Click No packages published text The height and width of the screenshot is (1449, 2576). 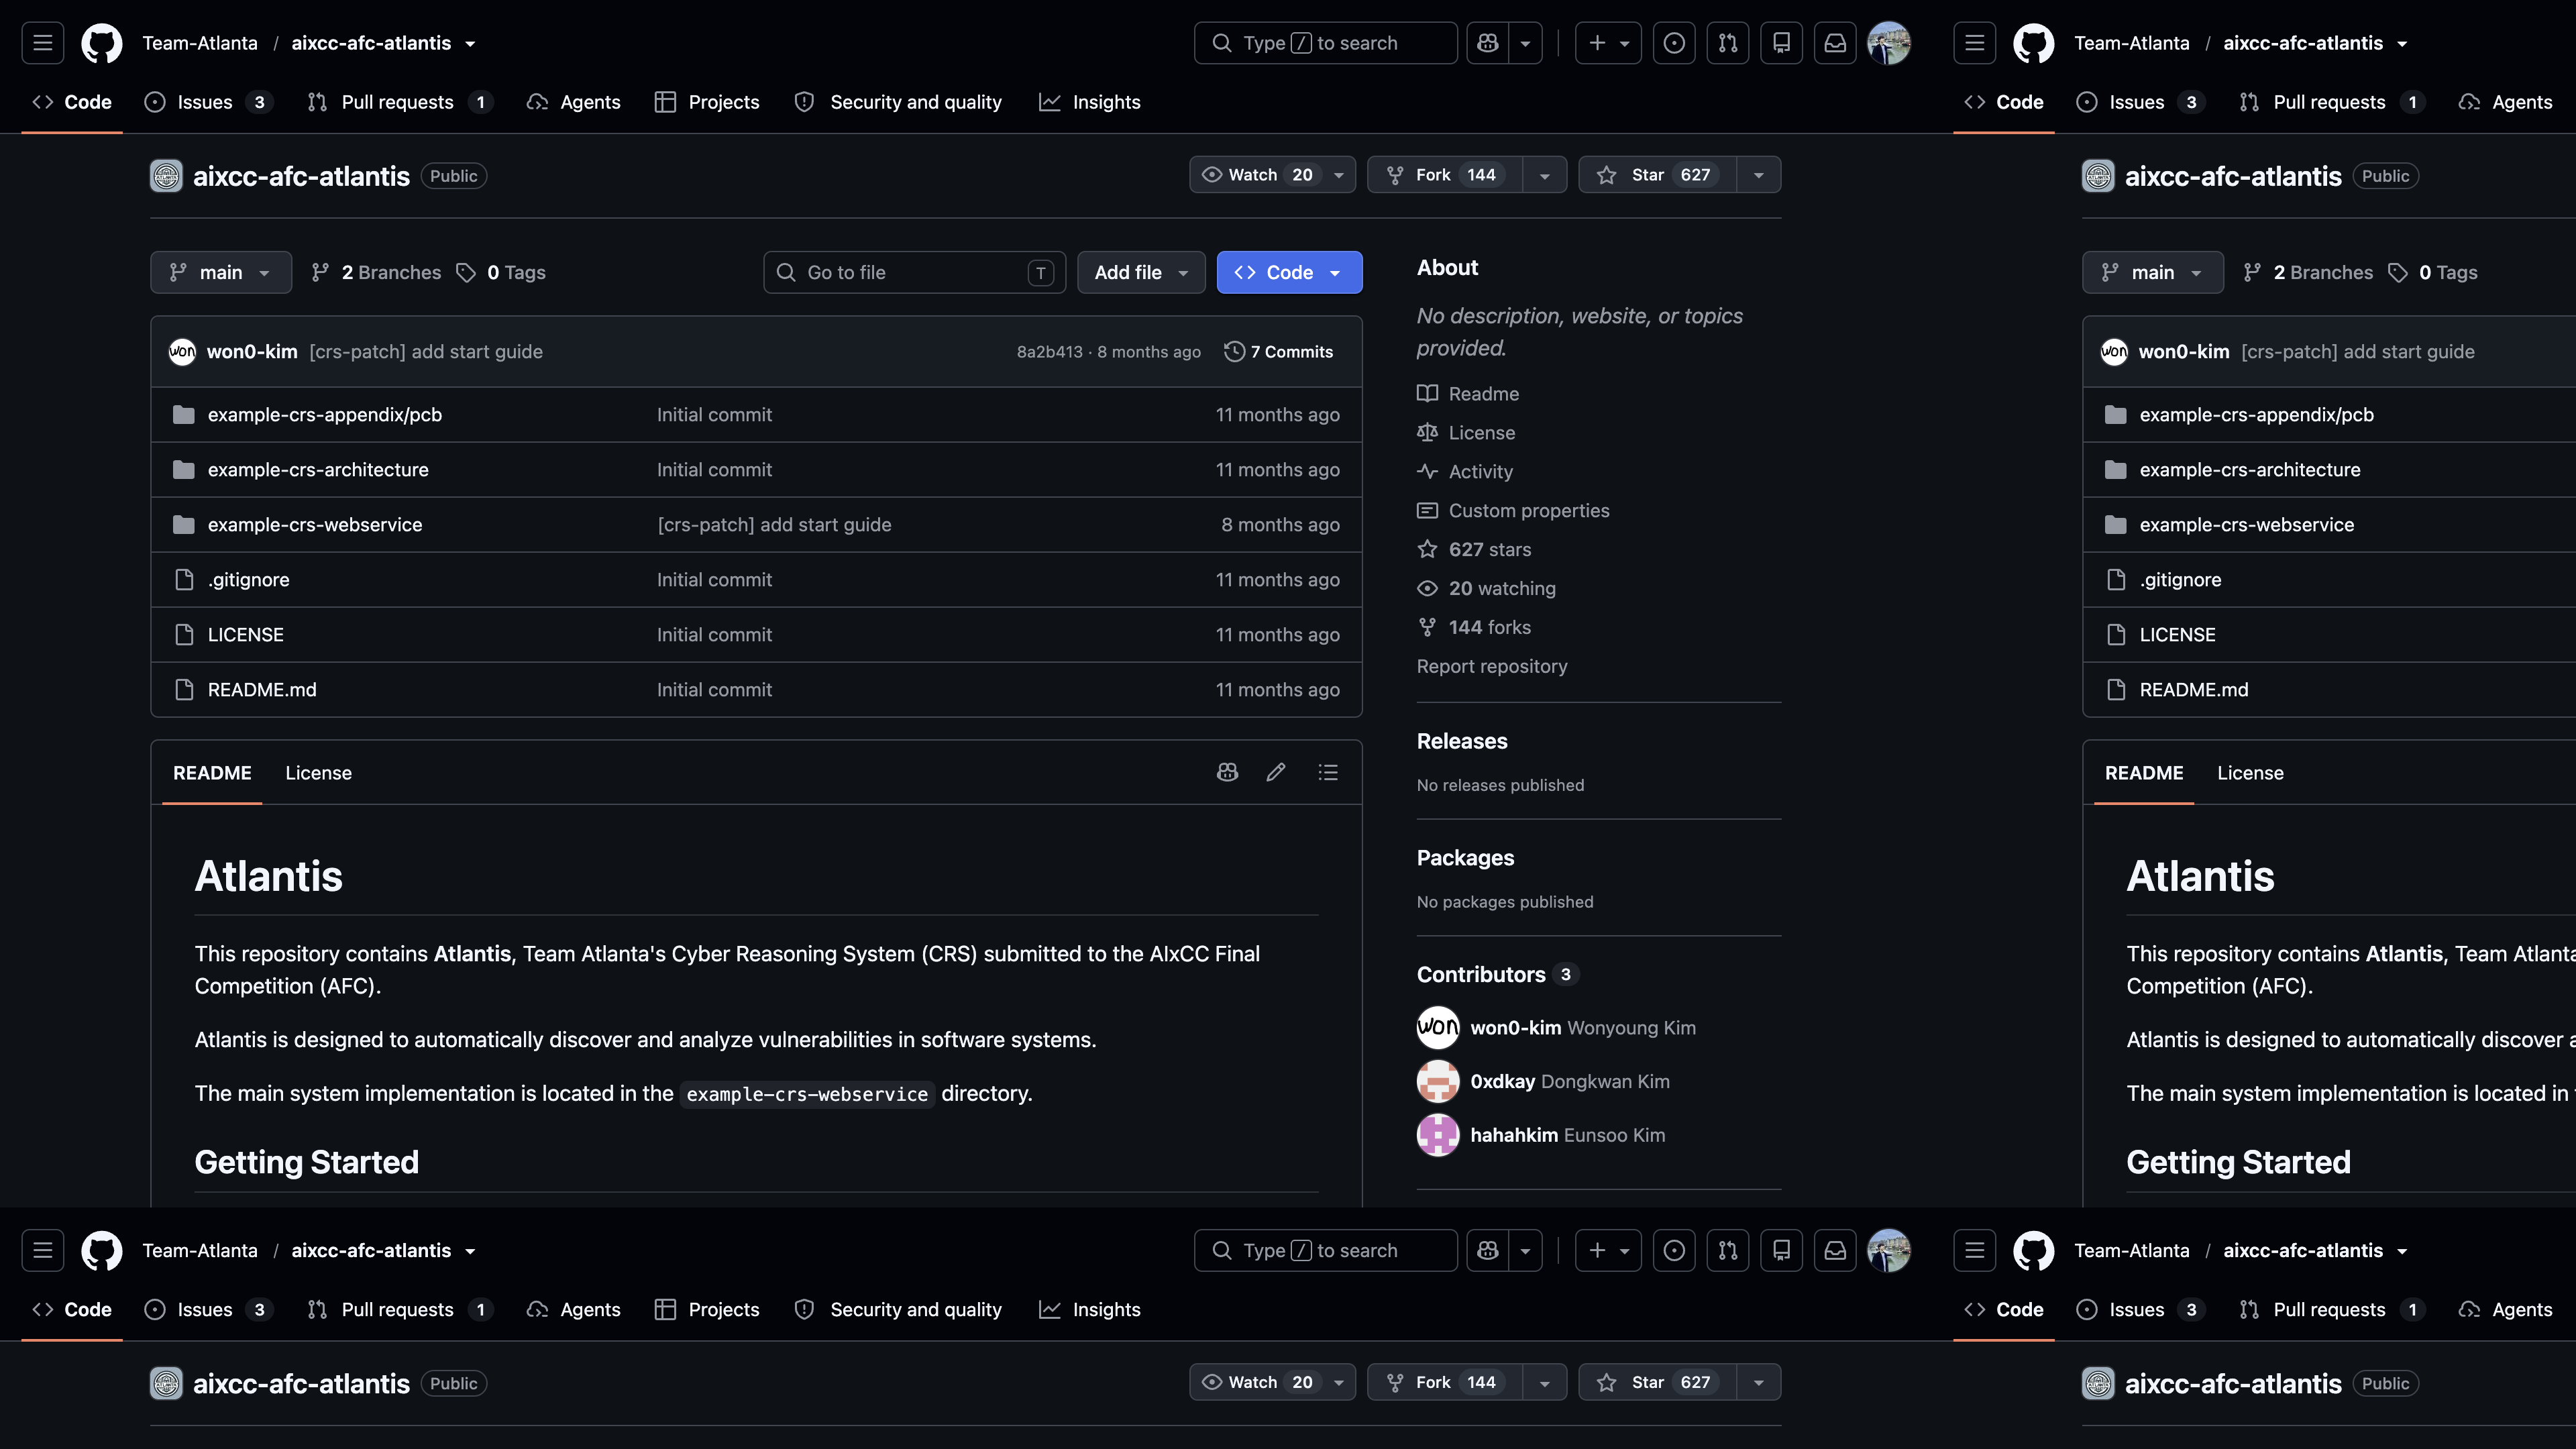click(x=1505, y=902)
